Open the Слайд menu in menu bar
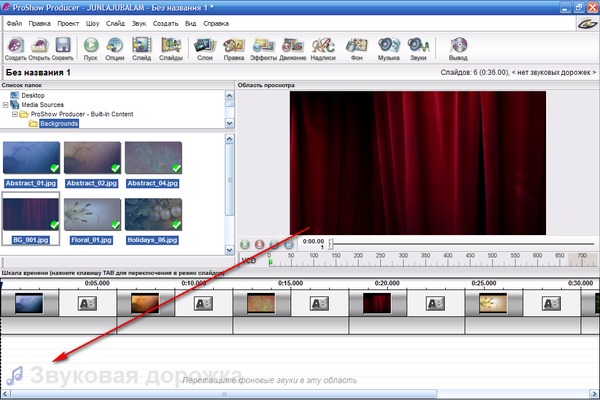This screenshot has width=600, height=400. coord(115,23)
